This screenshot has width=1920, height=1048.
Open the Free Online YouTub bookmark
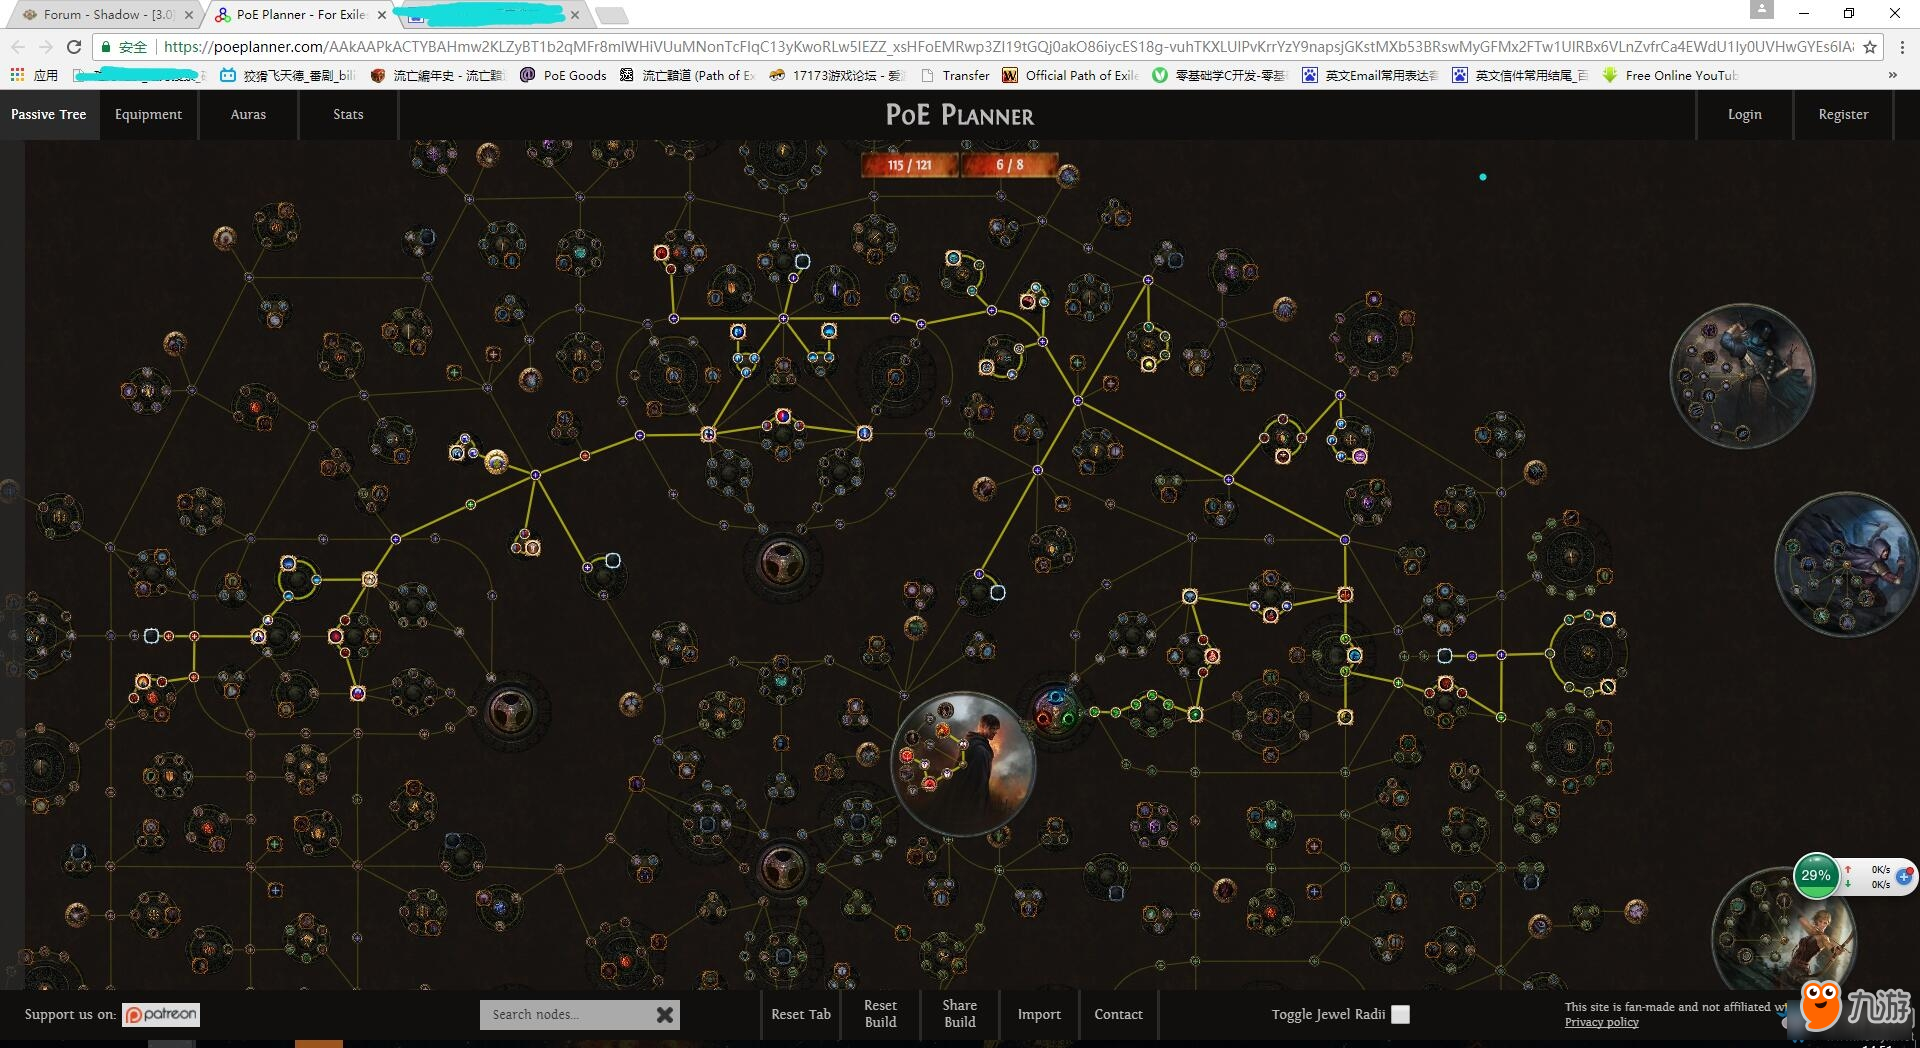(1670, 75)
